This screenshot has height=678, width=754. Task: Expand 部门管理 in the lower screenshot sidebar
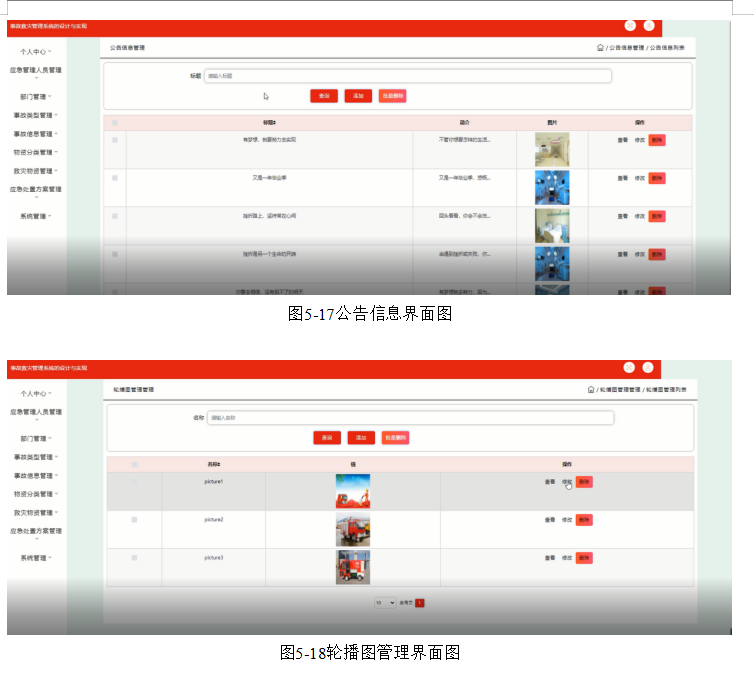pyautogui.click(x=36, y=439)
